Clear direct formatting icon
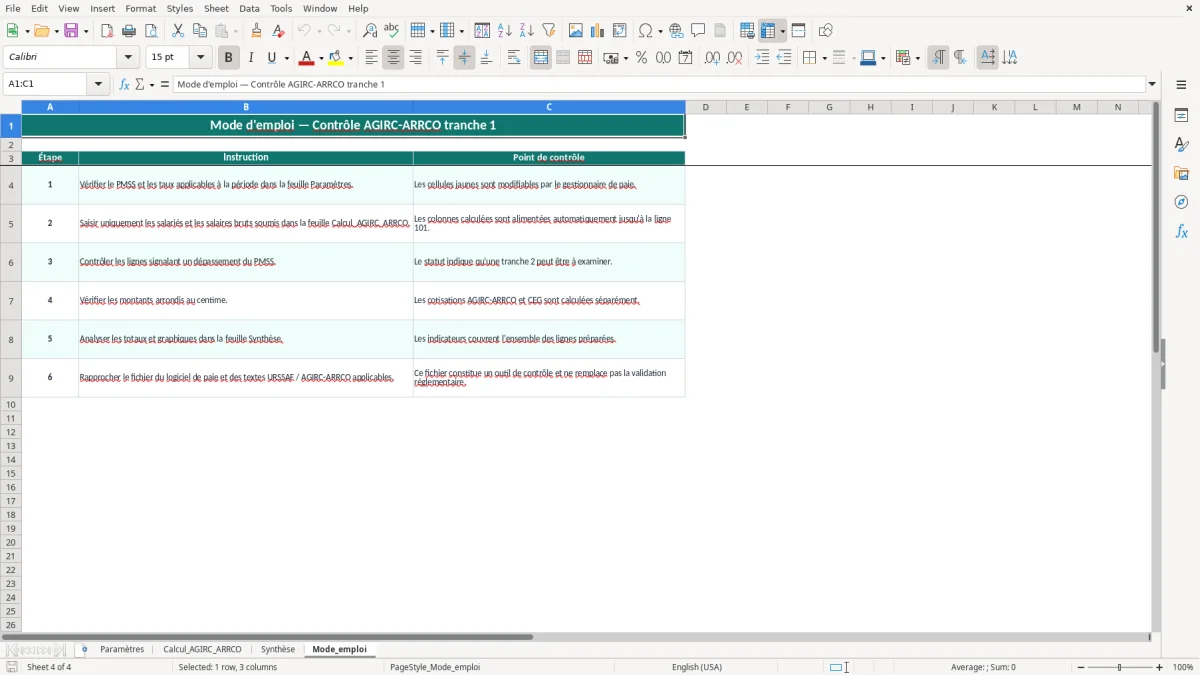The image size is (1200, 675). [x=279, y=31]
